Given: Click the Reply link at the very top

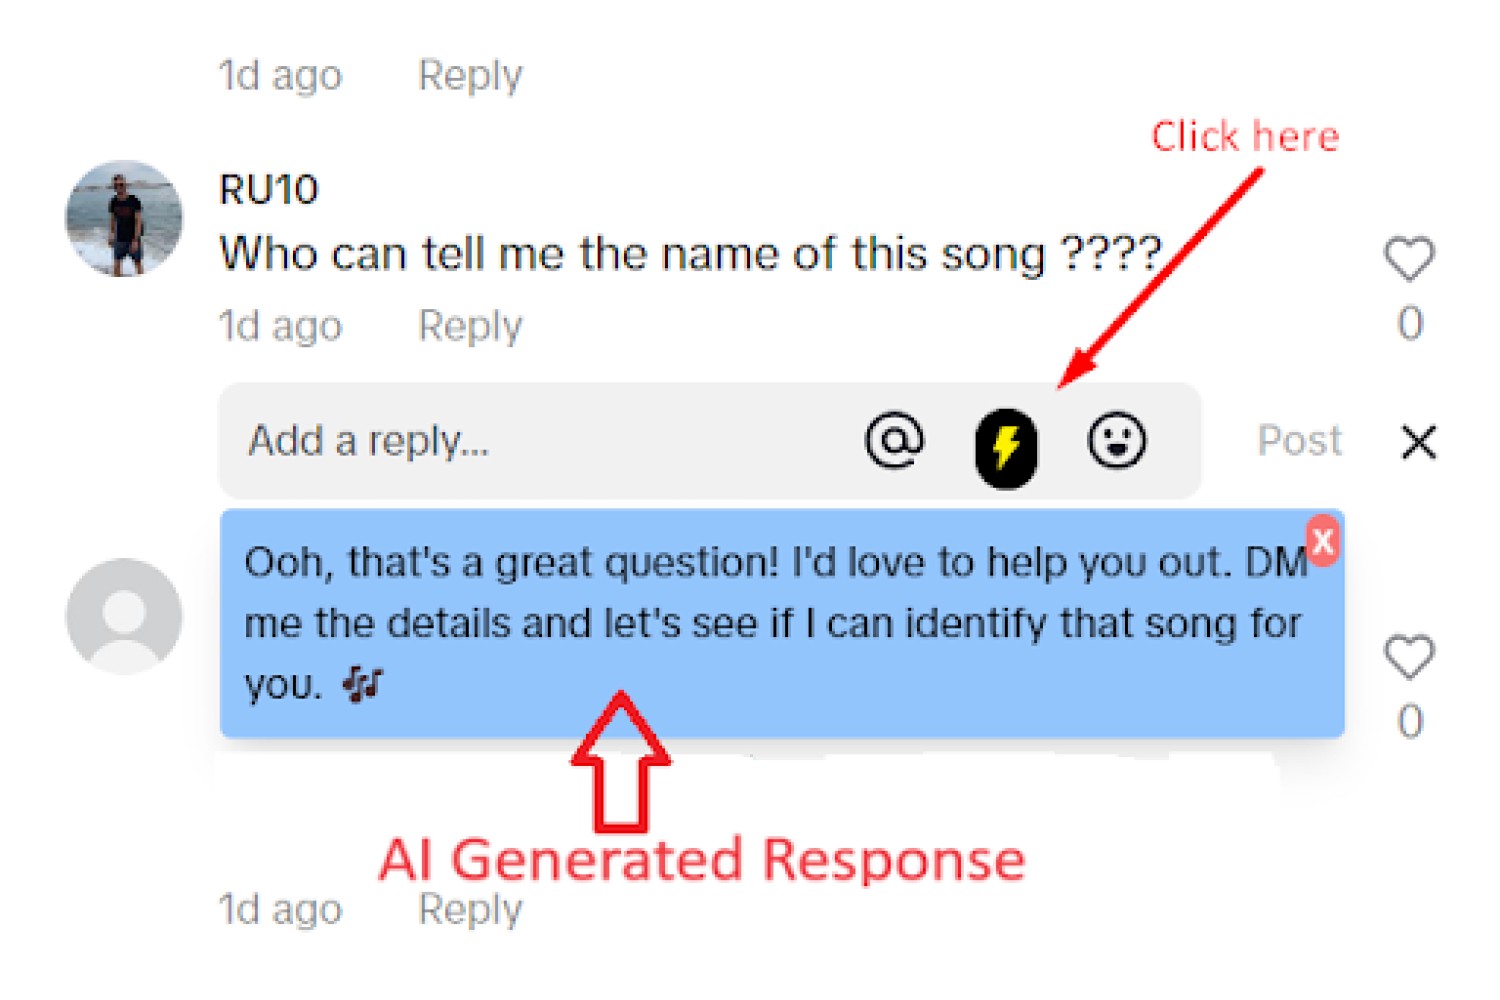Looking at the screenshot, I should (470, 75).
